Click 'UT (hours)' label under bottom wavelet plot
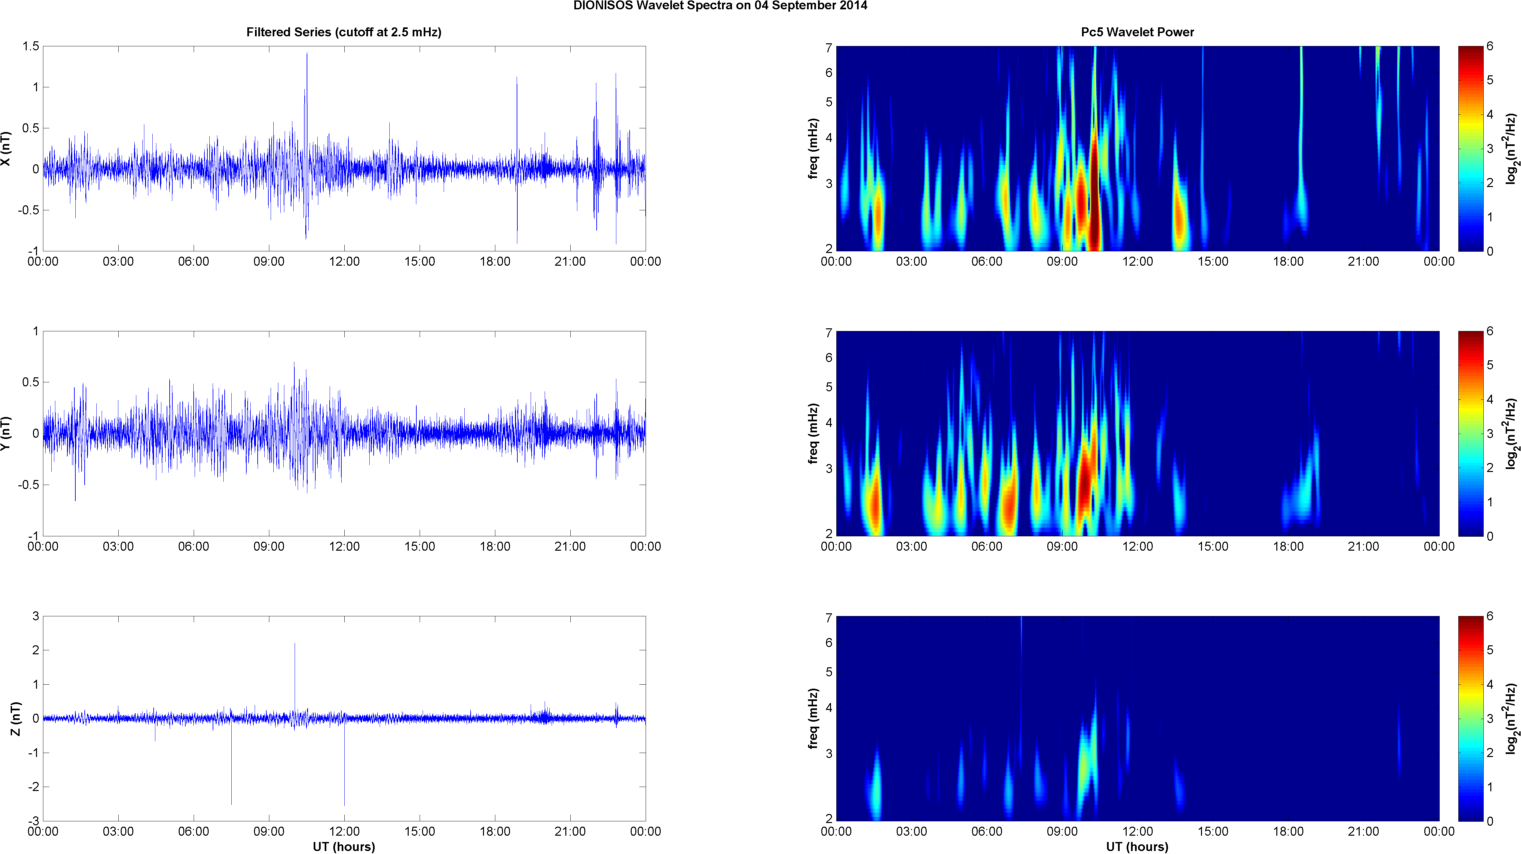 click(1137, 847)
